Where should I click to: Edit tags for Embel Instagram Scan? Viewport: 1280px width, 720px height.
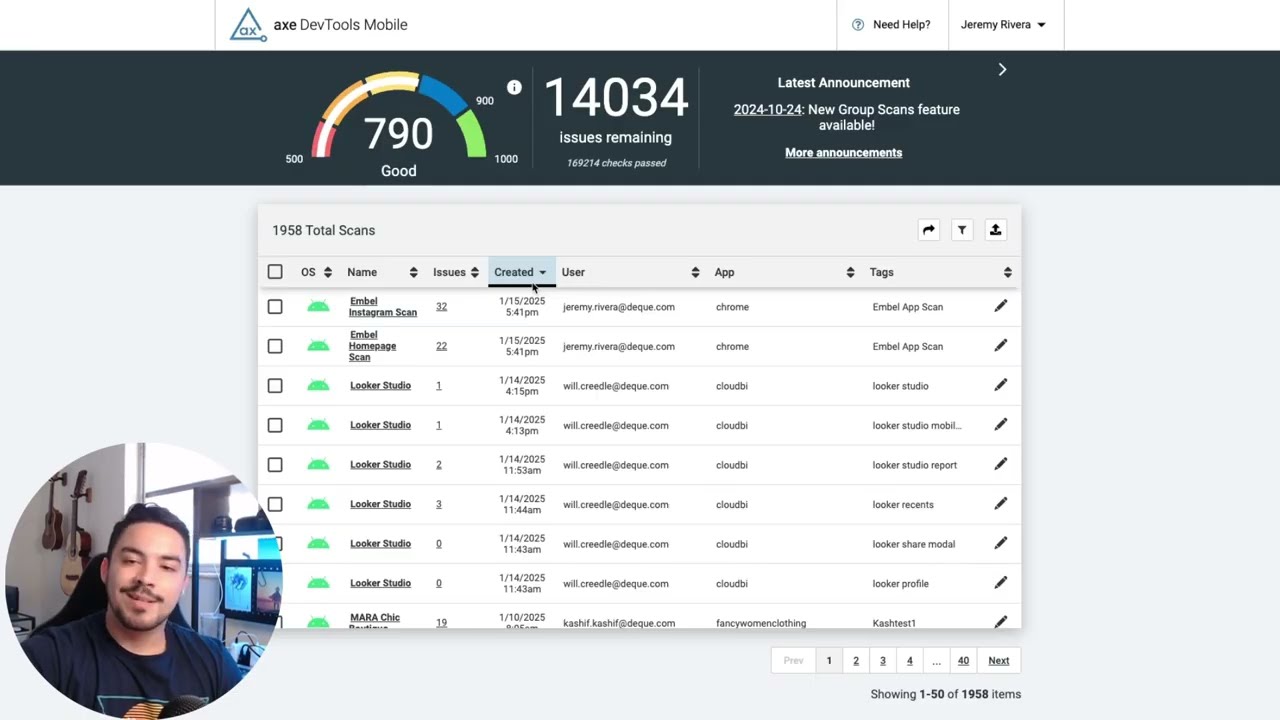point(1000,306)
